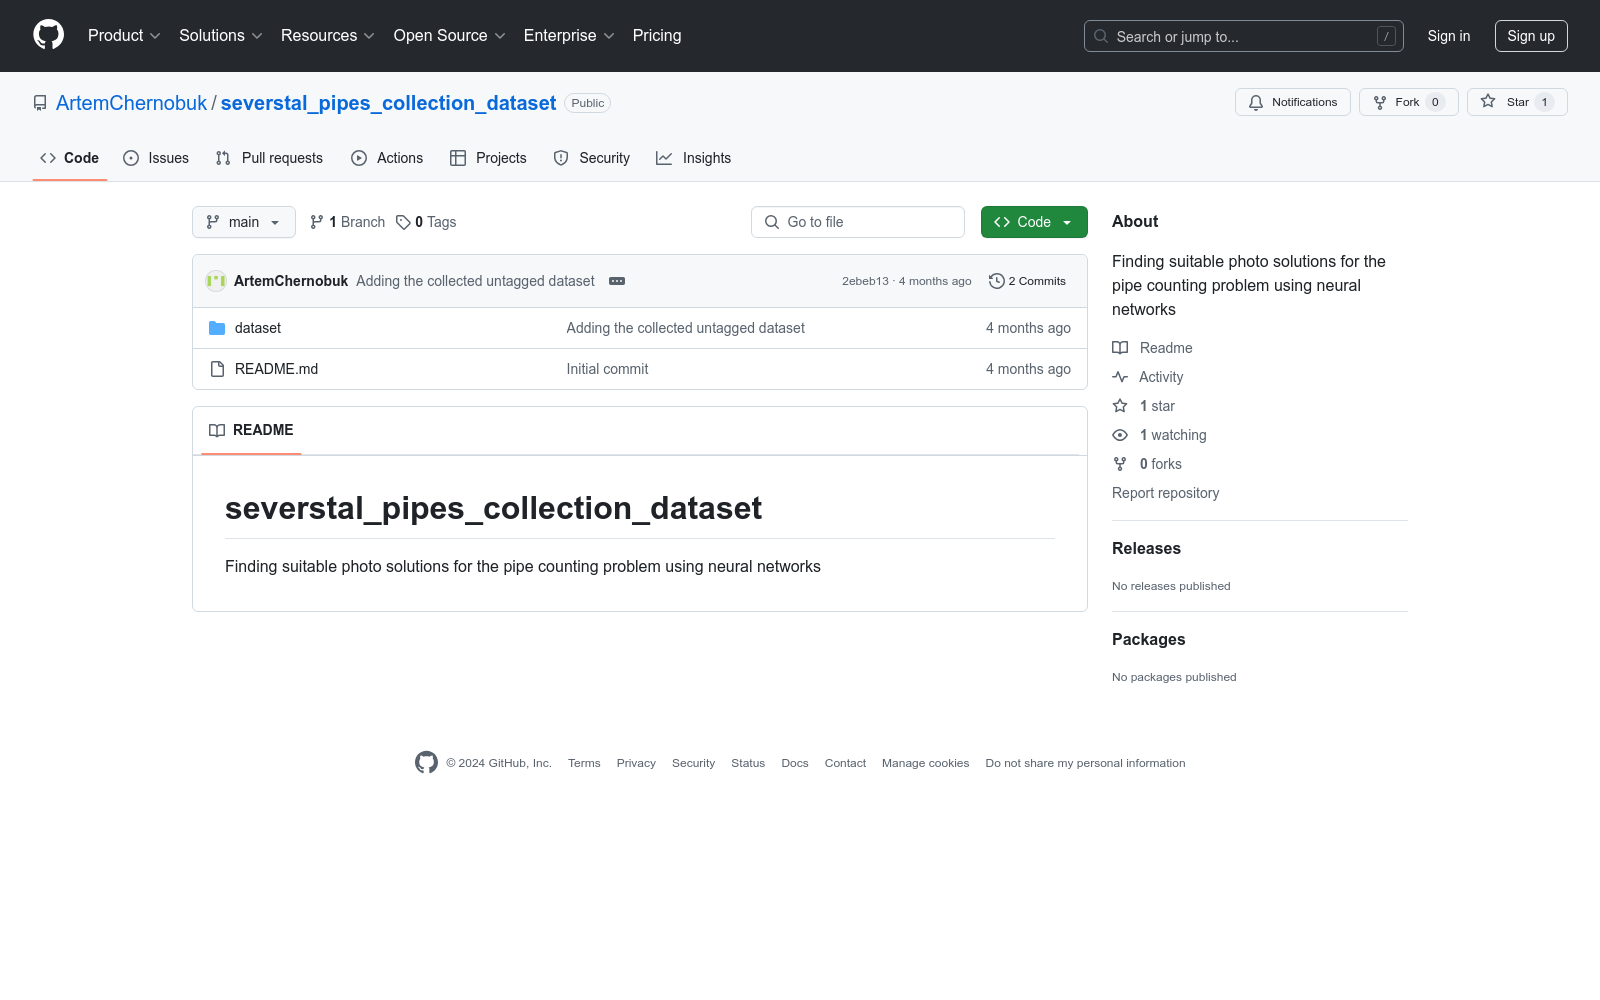The image size is (1600, 1000).
Task: Open the main branch selector dropdown
Action: [x=244, y=222]
